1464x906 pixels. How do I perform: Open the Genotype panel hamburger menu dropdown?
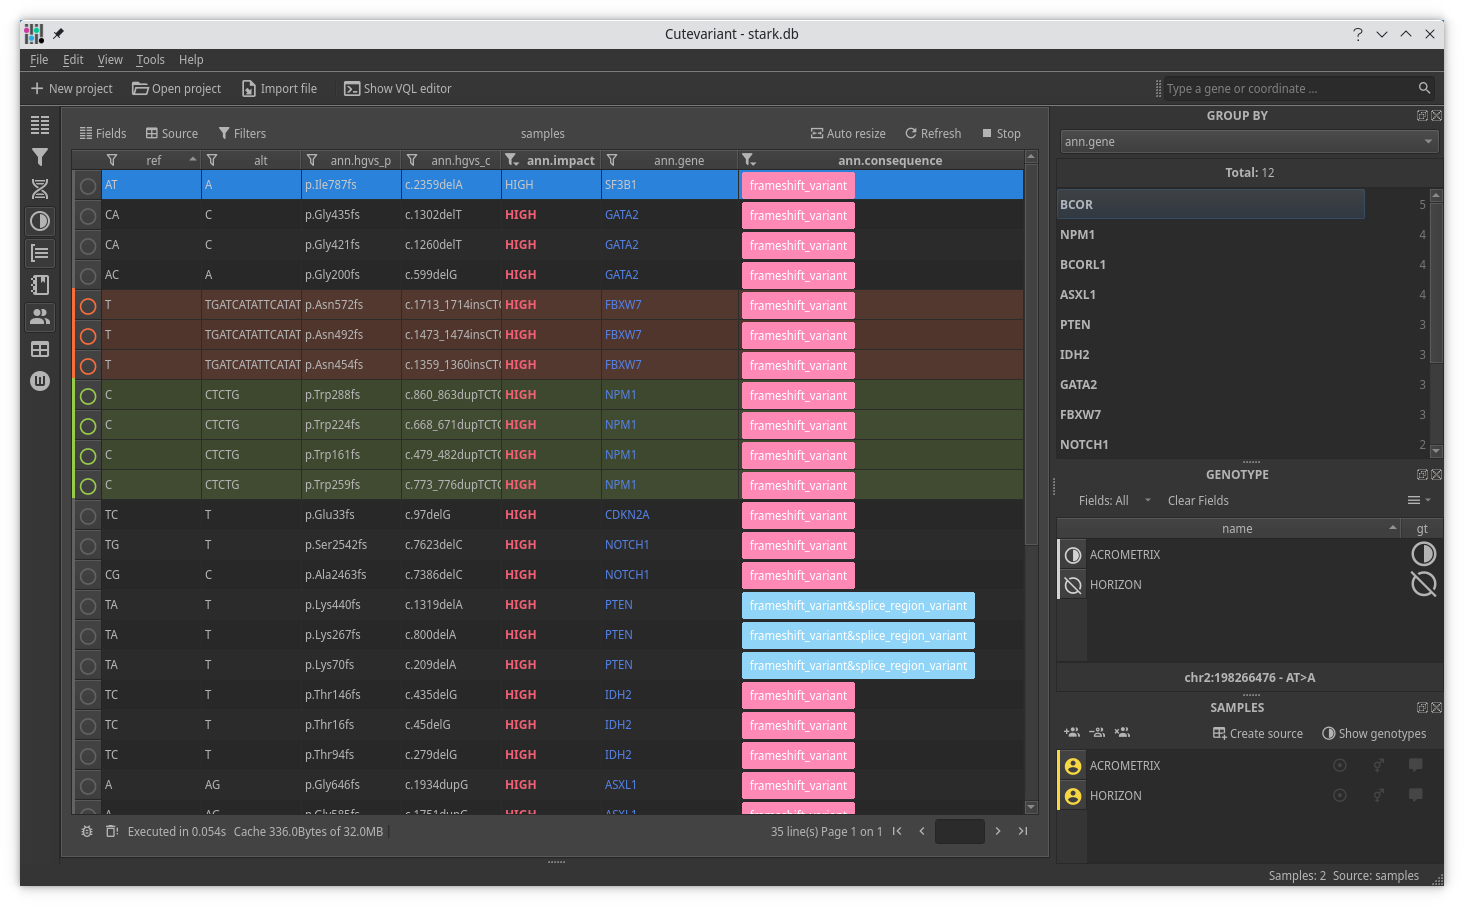click(x=1419, y=500)
